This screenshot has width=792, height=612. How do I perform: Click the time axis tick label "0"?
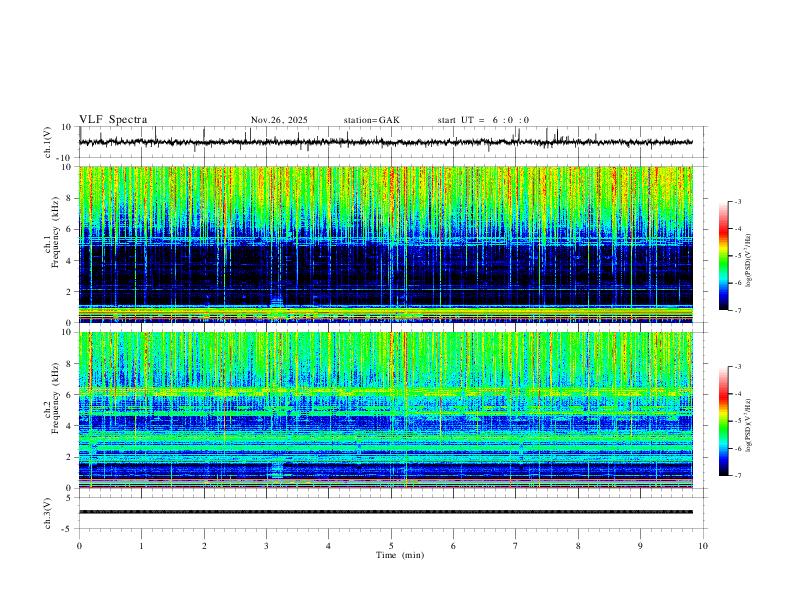click(x=79, y=546)
